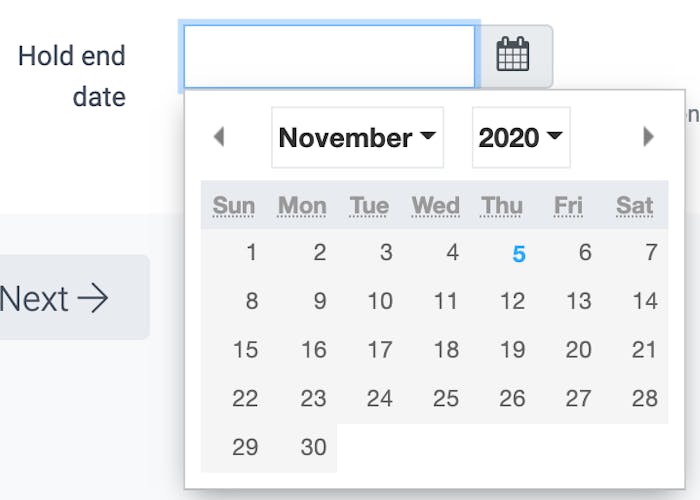Screen dimensions: 700x500
Task: Select date 15 on Sunday
Action: (245, 349)
